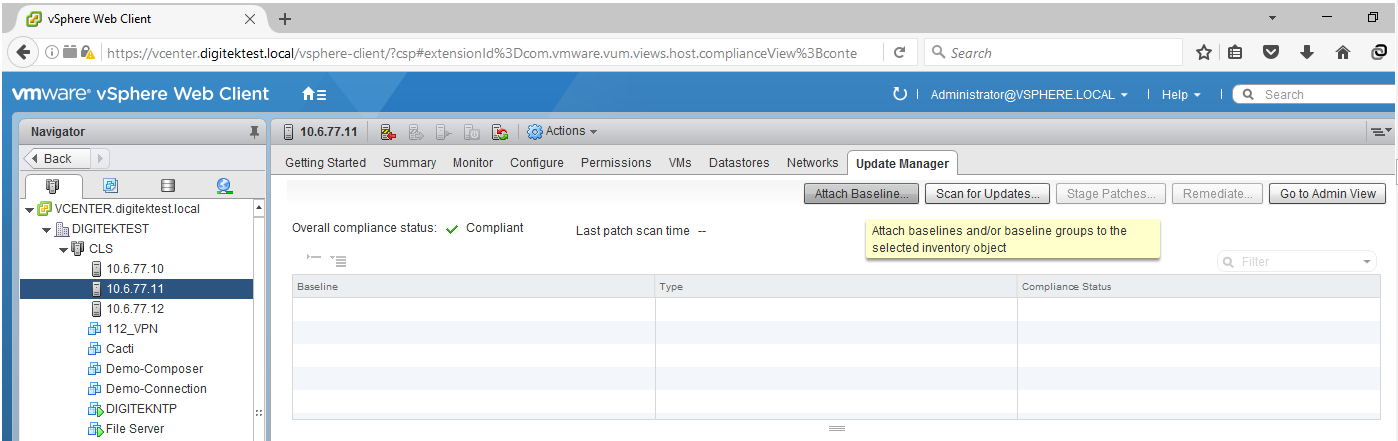The image size is (1398, 441).
Task: Sort by the Compliance Status column header
Action: tap(1198, 287)
